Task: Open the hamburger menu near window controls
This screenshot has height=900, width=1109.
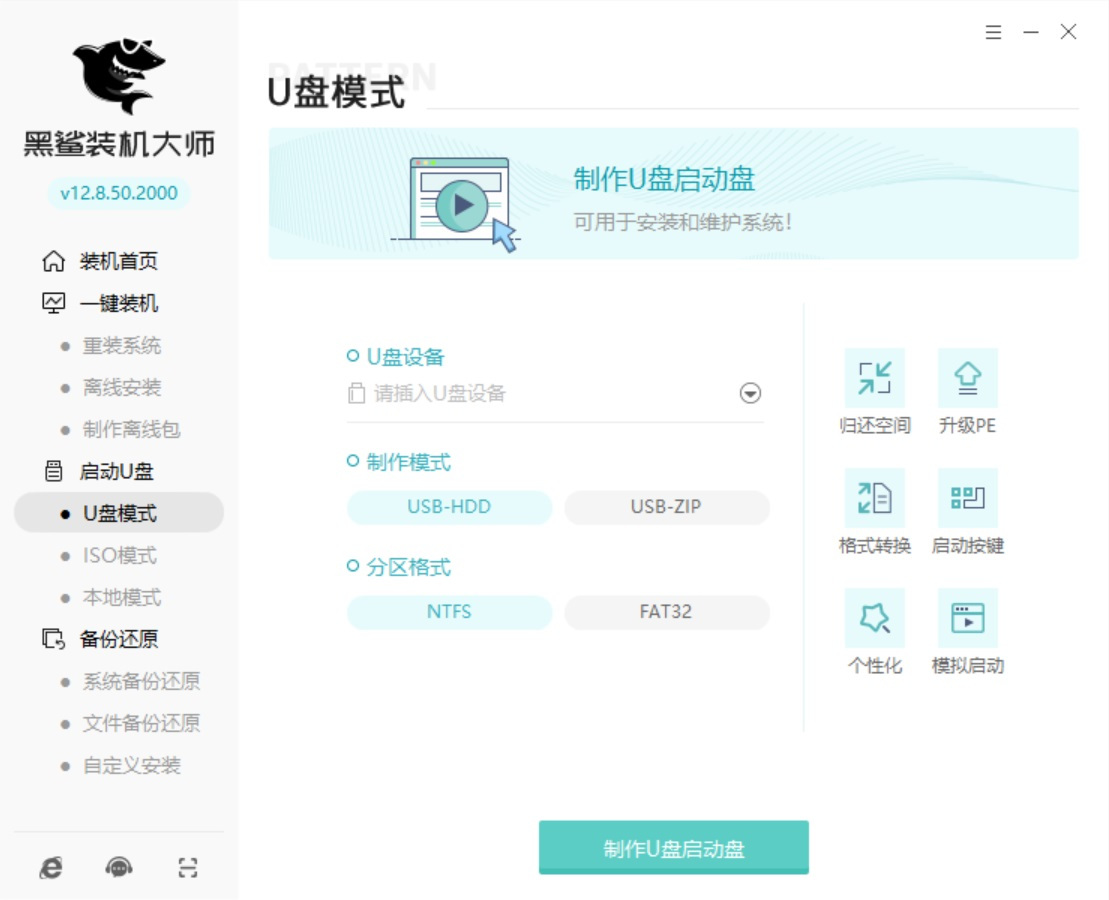Action: click(993, 32)
